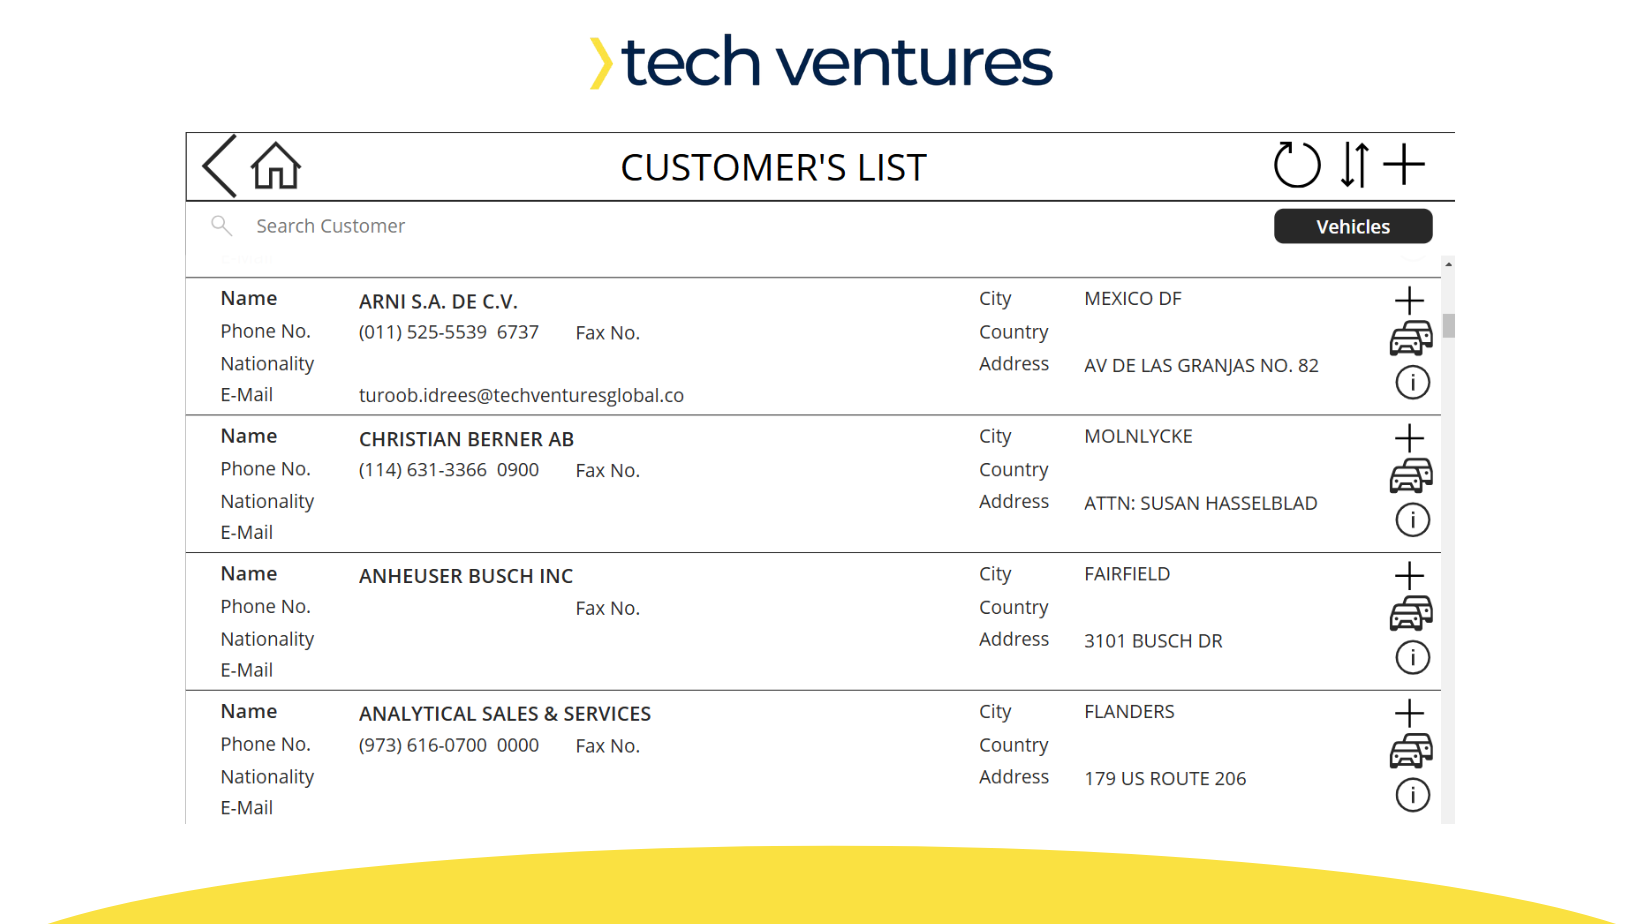
Task: Sort the customer list order
Action: [x=1355, y=165]
